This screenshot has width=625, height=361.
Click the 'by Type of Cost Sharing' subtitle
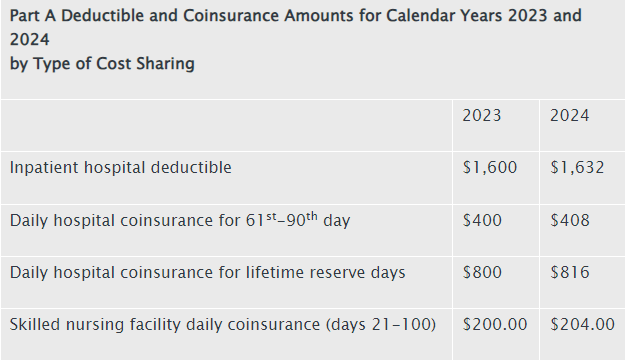pos(102,64)
